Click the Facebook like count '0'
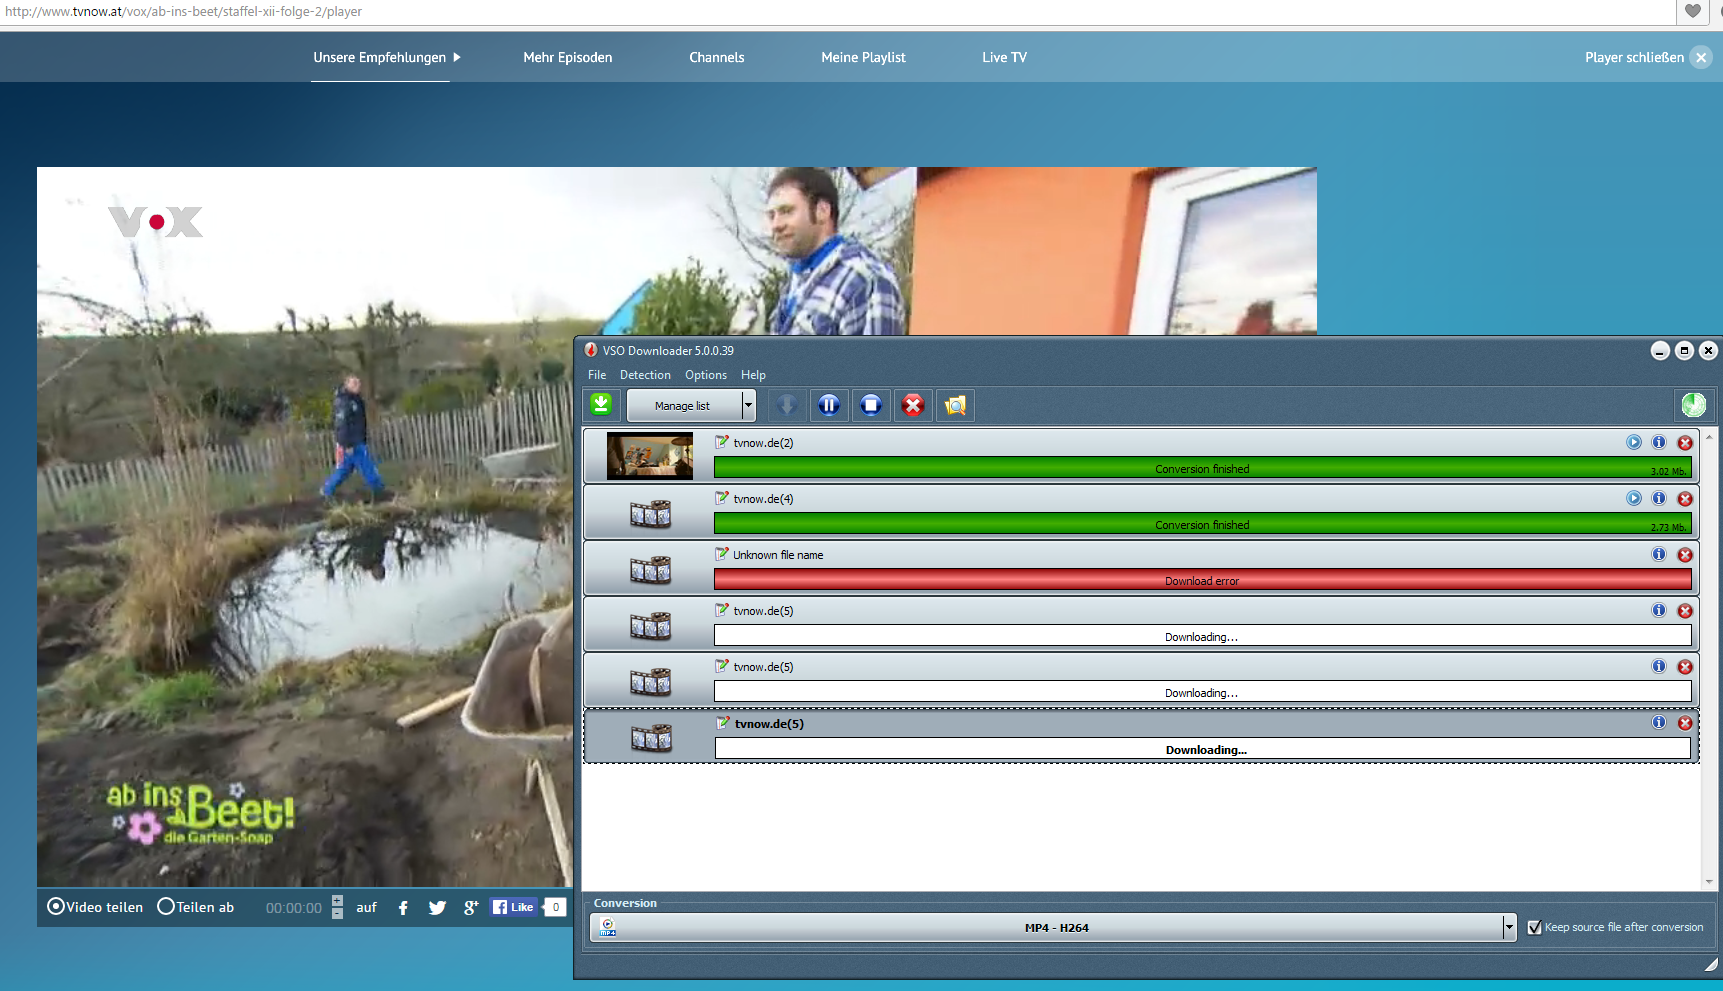 [x=555, y=907]
